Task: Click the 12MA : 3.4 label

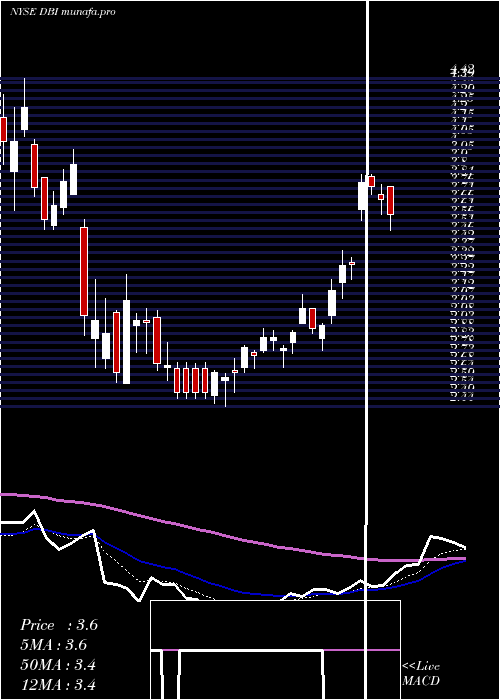Action: [58, 684]
